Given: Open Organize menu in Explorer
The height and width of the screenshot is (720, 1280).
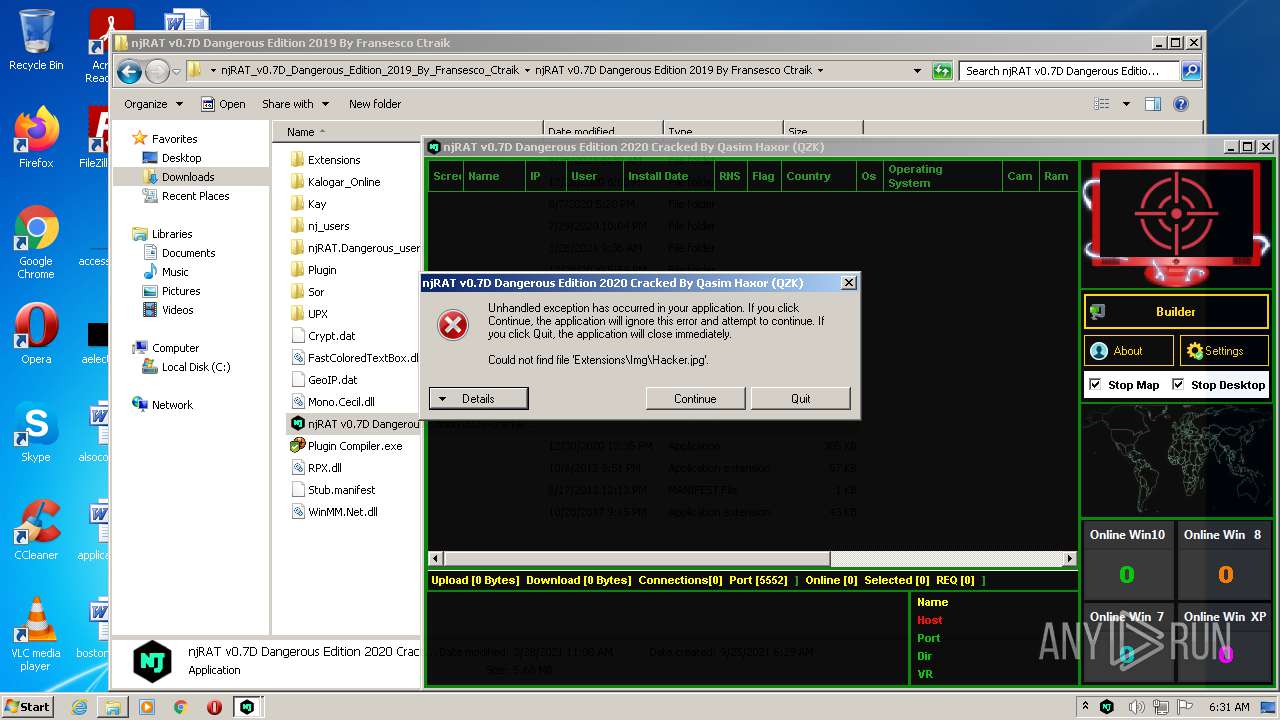Looking at the screenshot, I should [x=153, y=104].
